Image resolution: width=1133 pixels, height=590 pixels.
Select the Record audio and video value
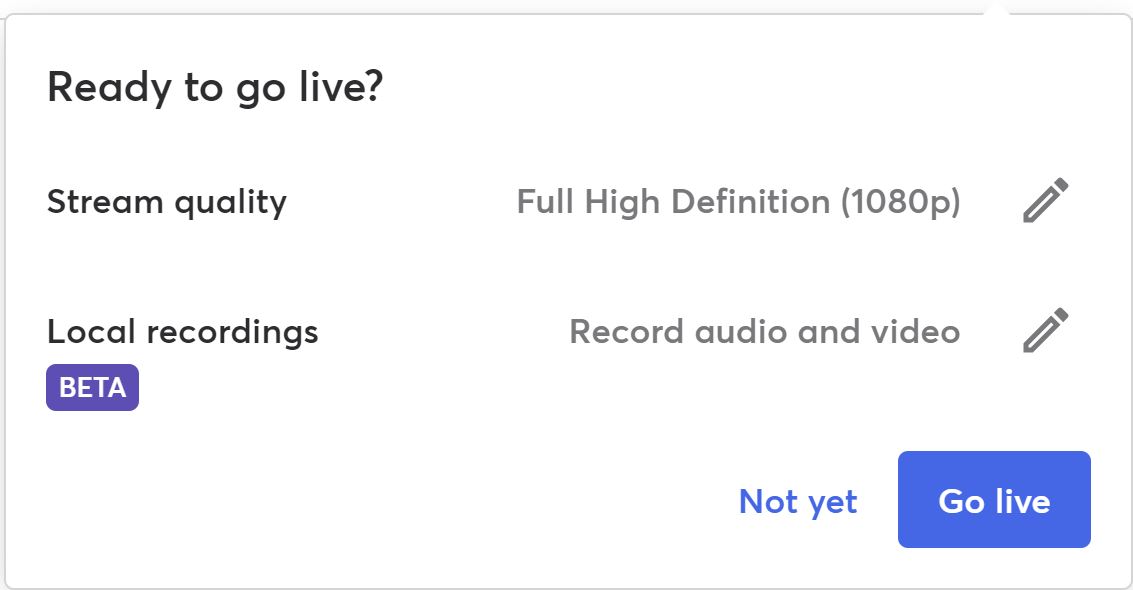765,331
